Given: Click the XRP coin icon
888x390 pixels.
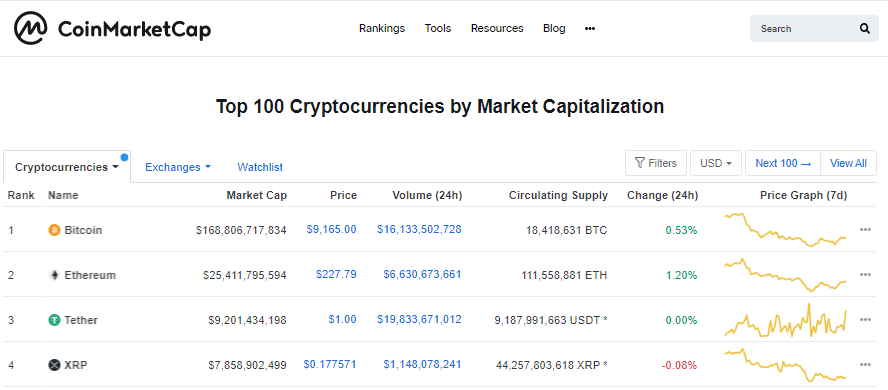Looking at the screenshot, I should point(54,365).
